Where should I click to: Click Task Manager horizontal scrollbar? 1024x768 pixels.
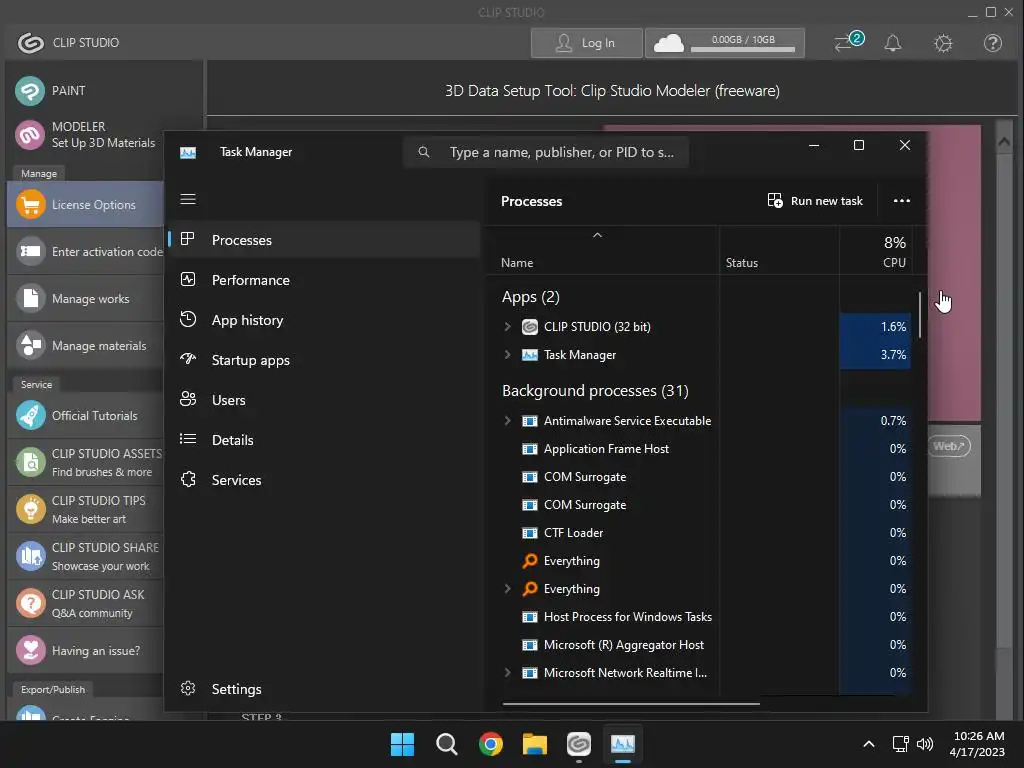[631, 704]
